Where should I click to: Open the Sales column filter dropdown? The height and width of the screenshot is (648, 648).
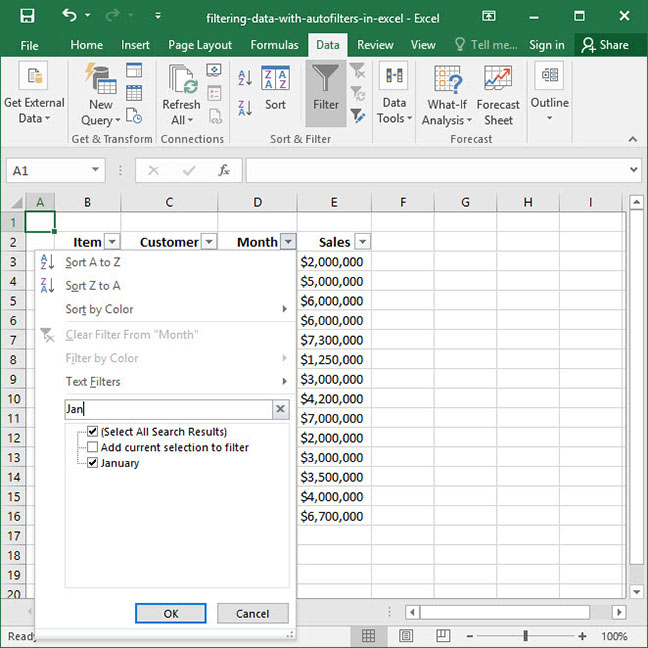click(x=362, y=242)
